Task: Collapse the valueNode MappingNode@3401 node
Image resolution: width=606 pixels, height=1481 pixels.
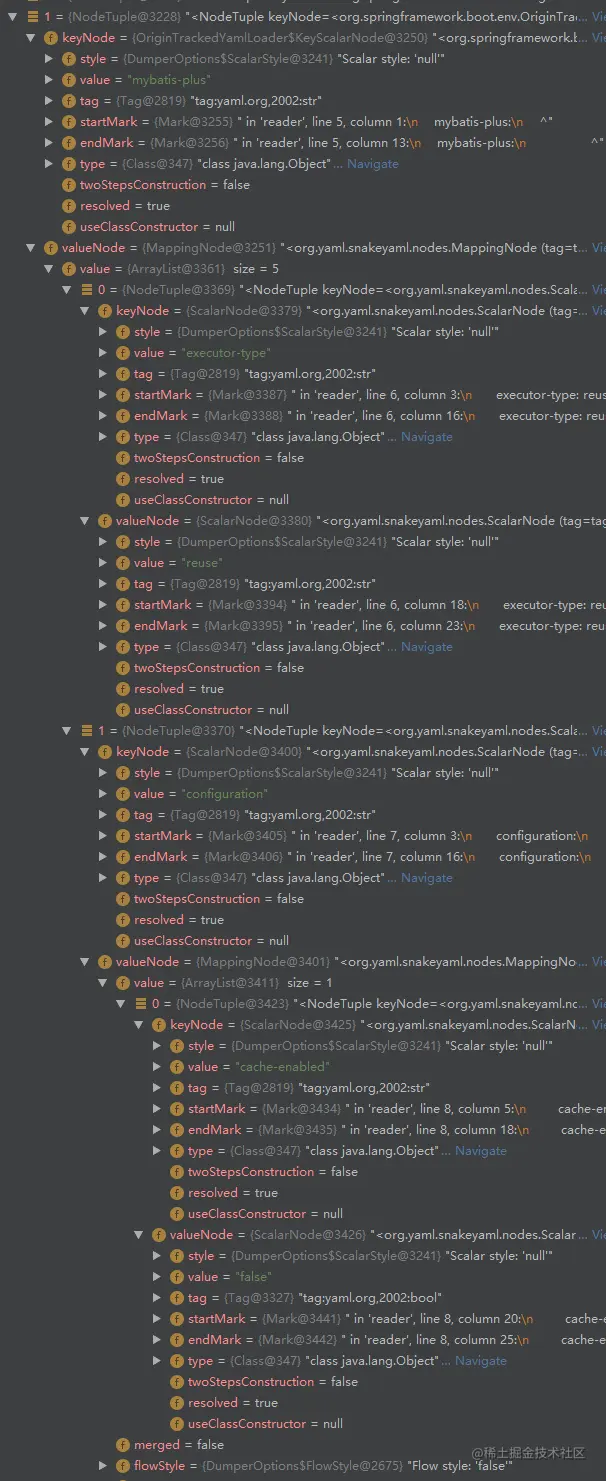Action: [85, 962]
